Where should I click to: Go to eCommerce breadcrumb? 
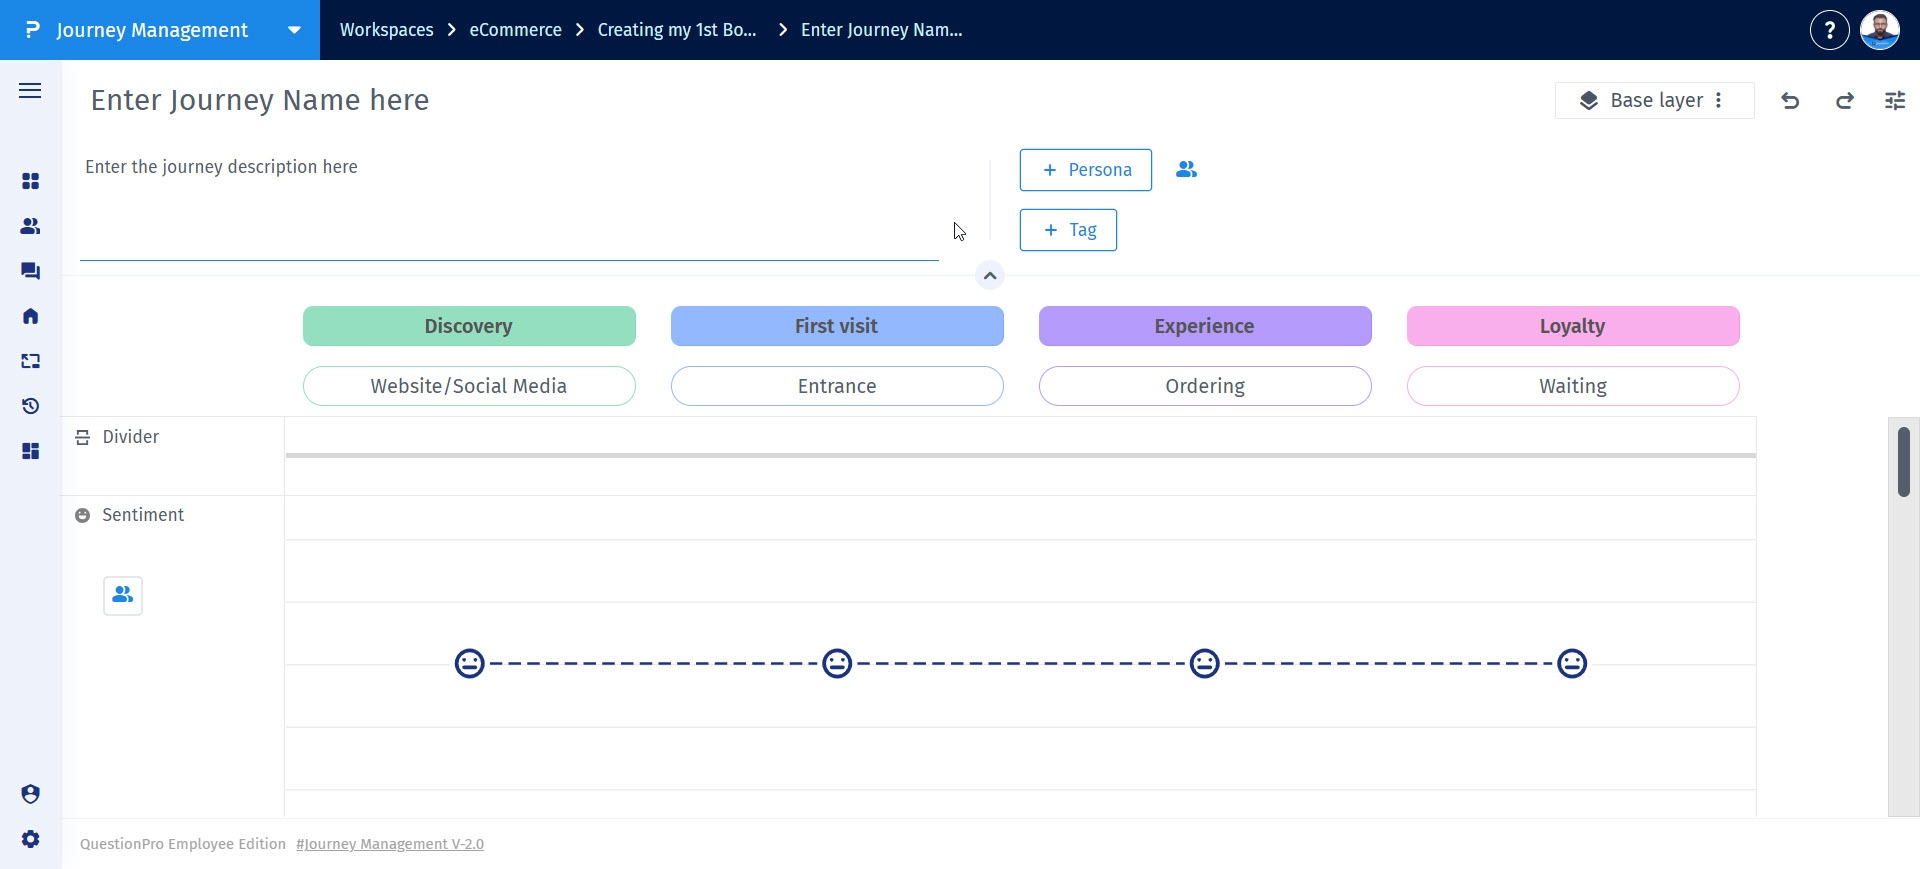[x=516, y=30]
